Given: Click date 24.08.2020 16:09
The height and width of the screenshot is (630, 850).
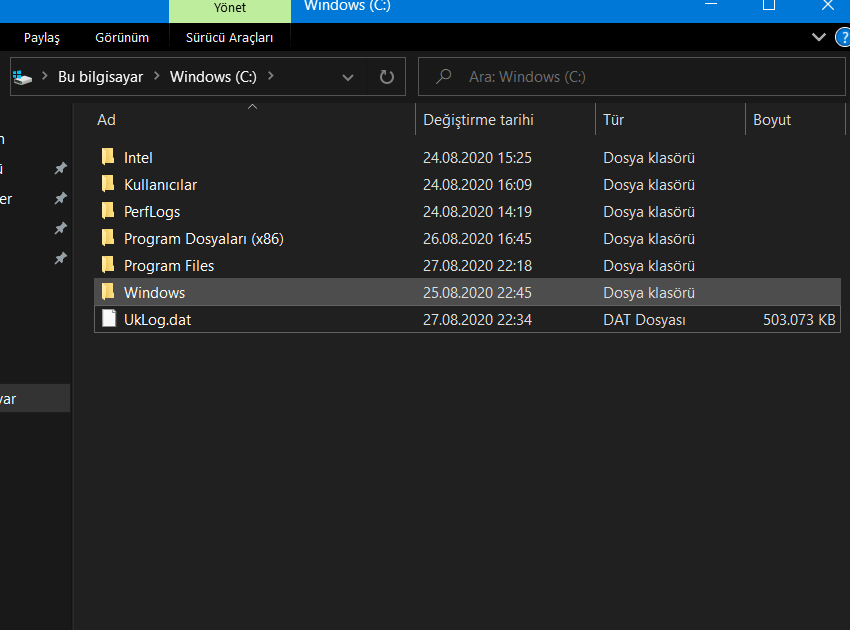Looking at the screenshot, I should click(x=477, y=185).
